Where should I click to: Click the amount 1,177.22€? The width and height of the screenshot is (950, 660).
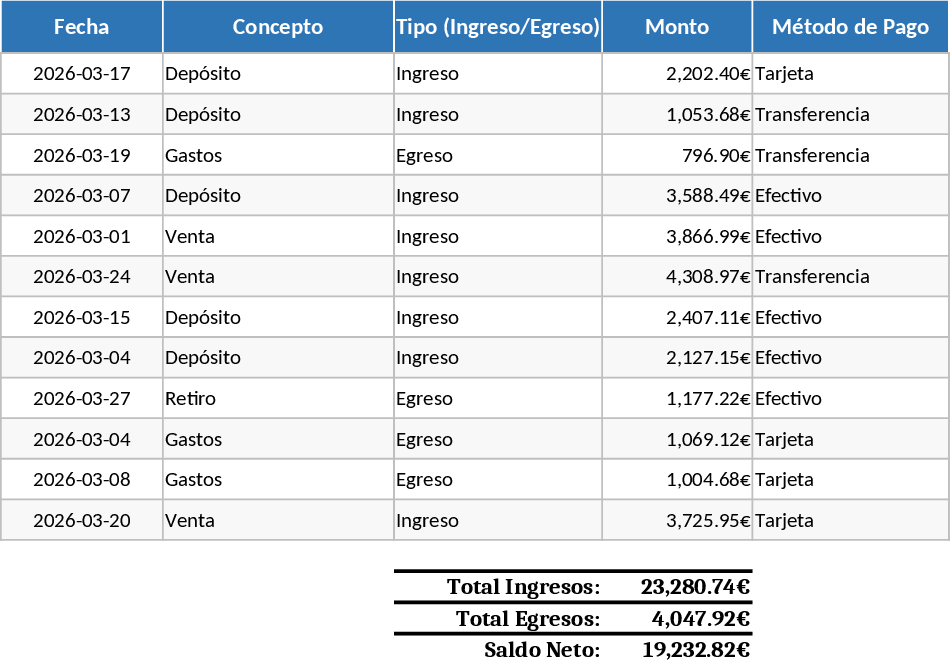(x=707, y=399)
